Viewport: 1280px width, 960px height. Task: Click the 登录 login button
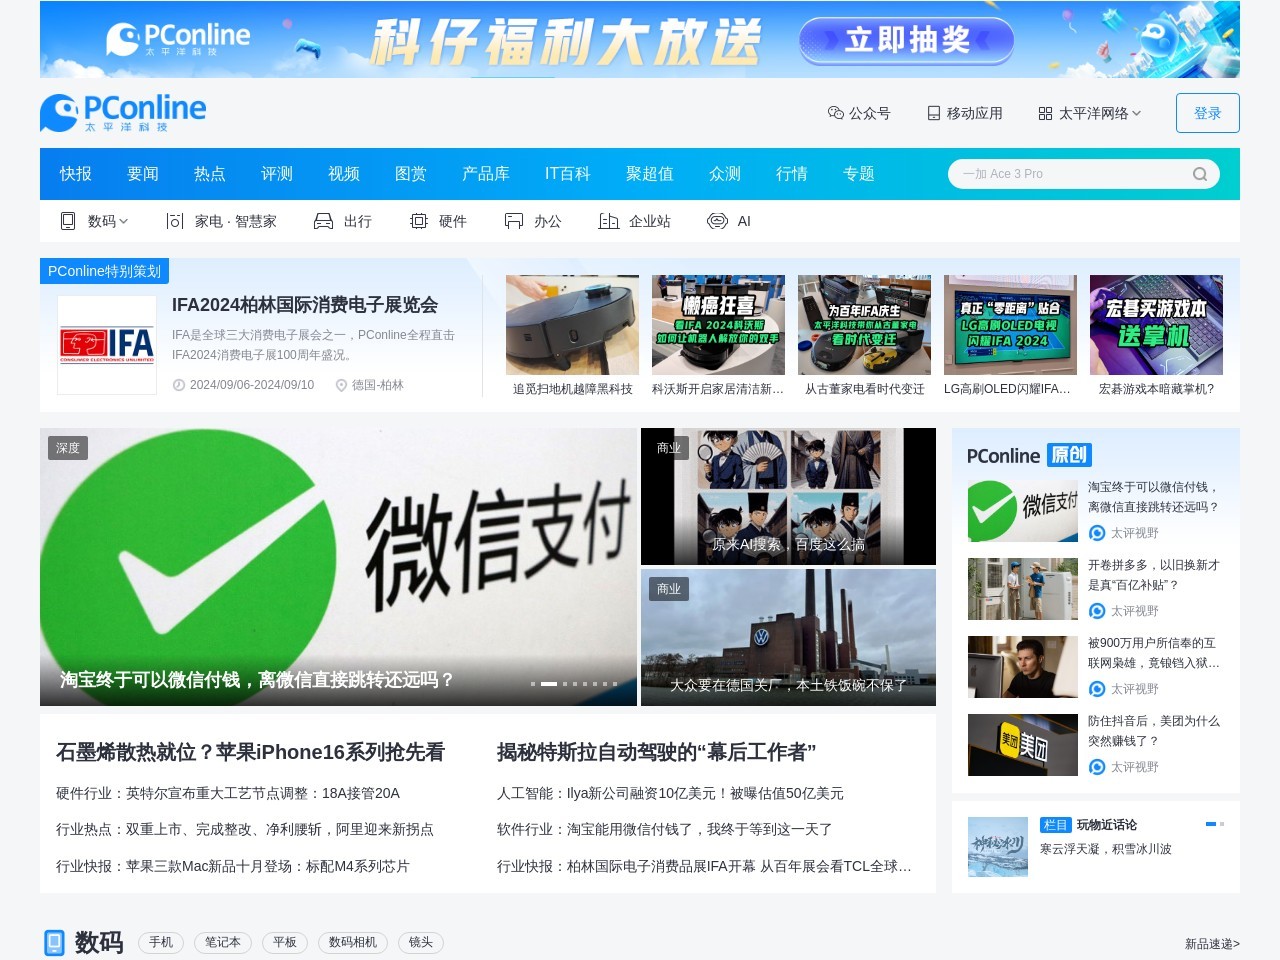coord(1207,113)
